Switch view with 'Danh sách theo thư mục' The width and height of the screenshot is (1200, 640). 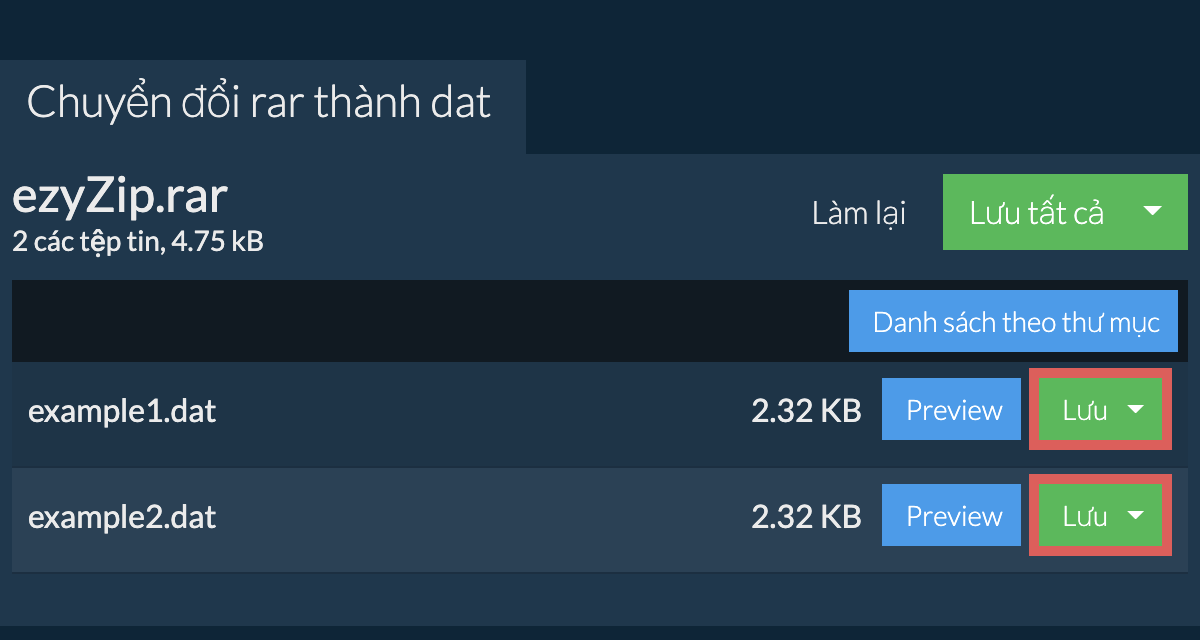pos(1015,322)
